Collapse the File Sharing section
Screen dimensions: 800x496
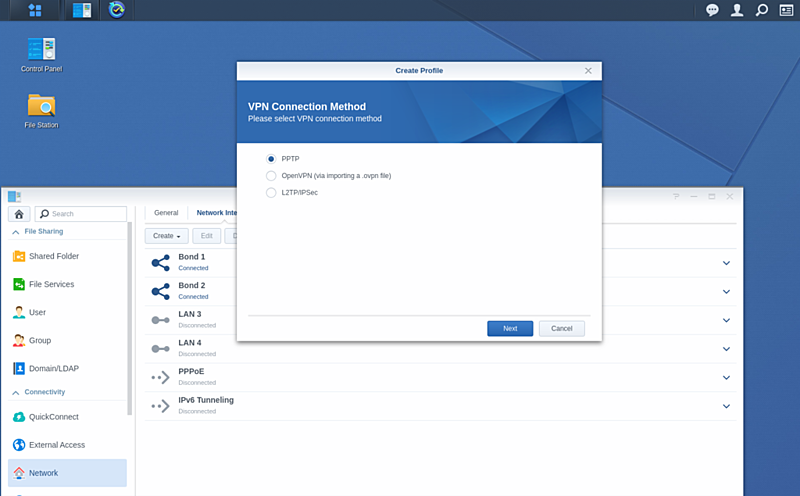16,232
